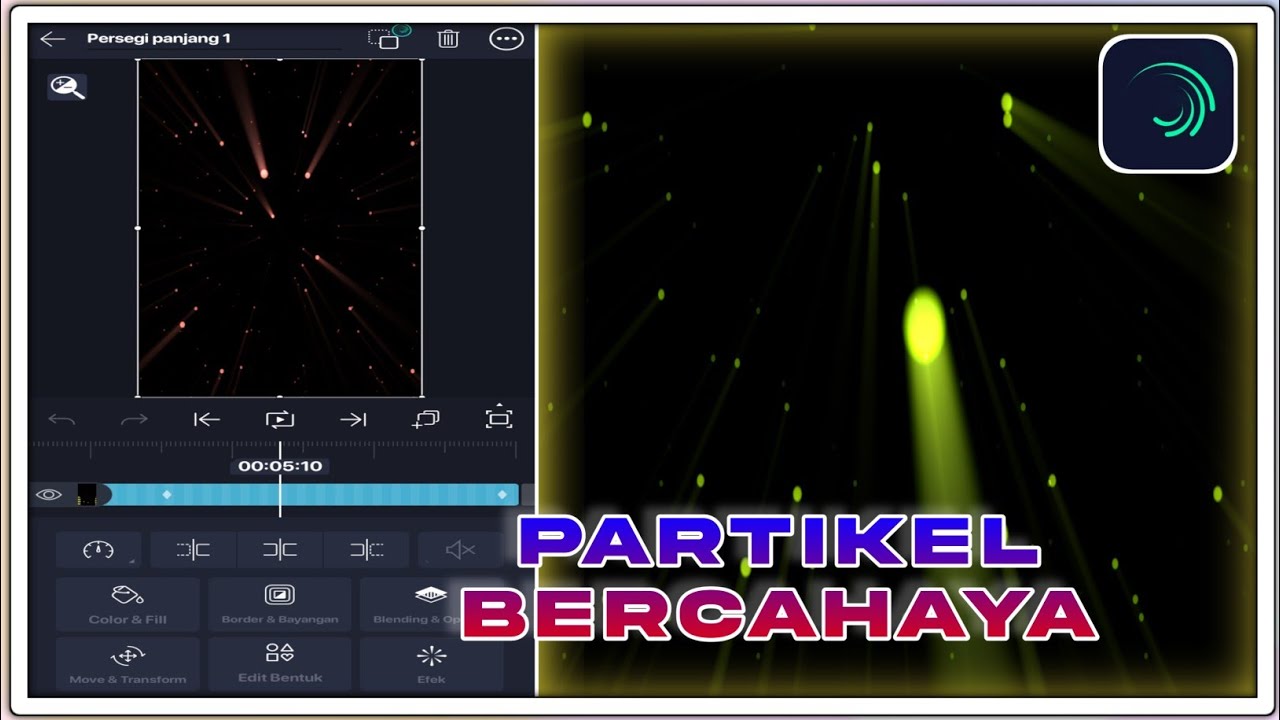Toggle layer visibility with the eye icon
The width and height of the screenshot is (1280, 720).
tap(48, 494)
